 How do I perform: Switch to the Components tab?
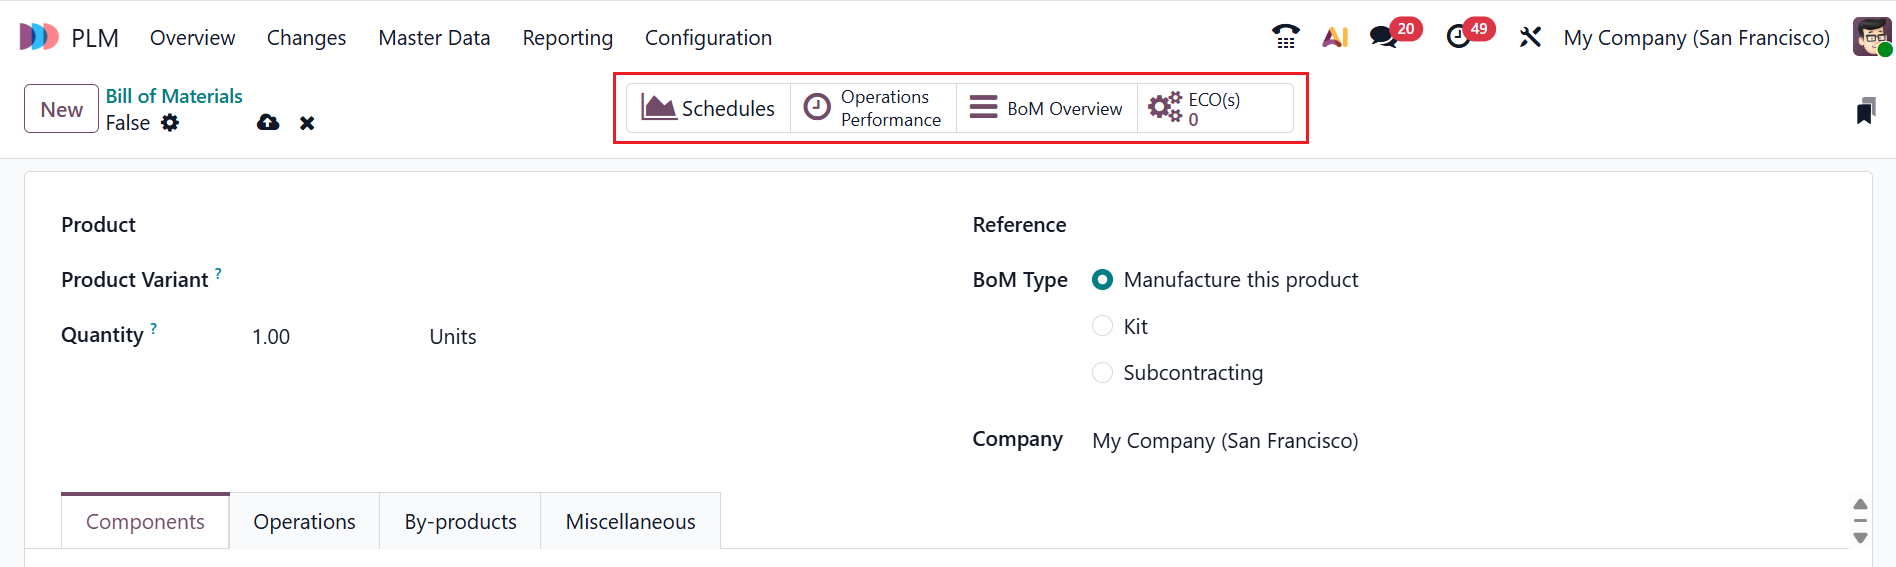pyautogui.click(x=145, y=521)
